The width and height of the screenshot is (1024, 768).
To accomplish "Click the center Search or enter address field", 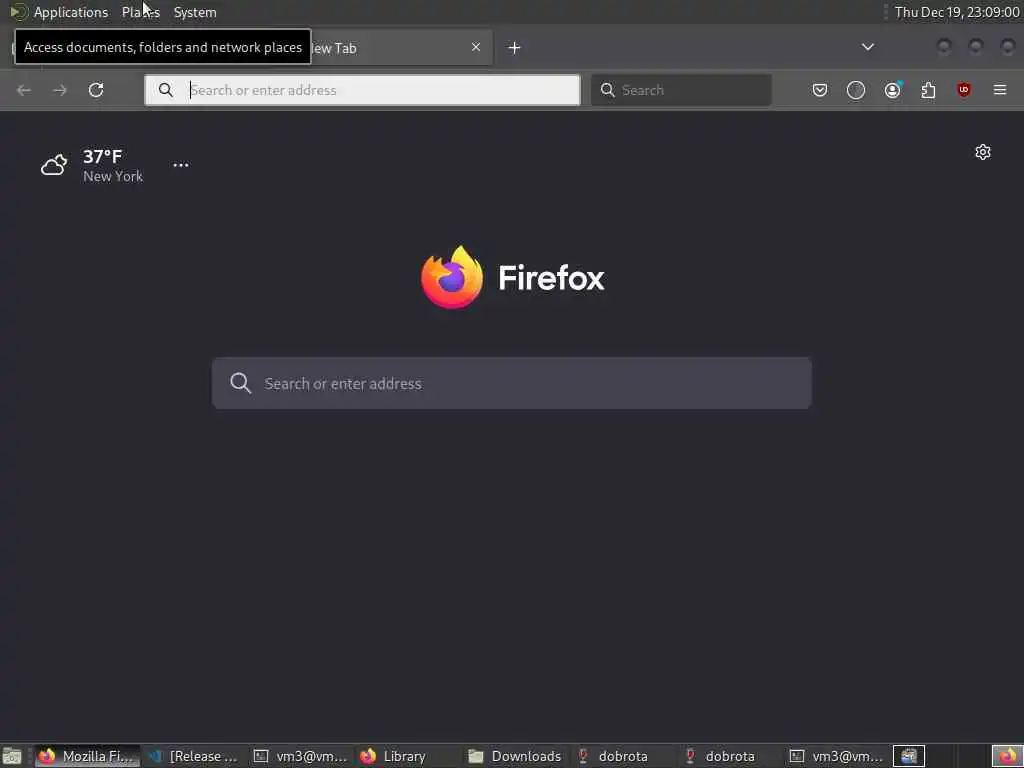I will click(x=511, y=383).
